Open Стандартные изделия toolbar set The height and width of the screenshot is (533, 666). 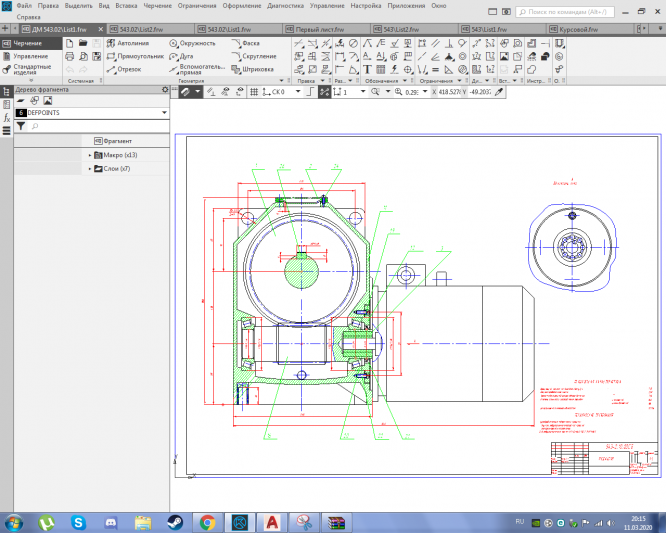pyautogui.click(x=31, y=71)
